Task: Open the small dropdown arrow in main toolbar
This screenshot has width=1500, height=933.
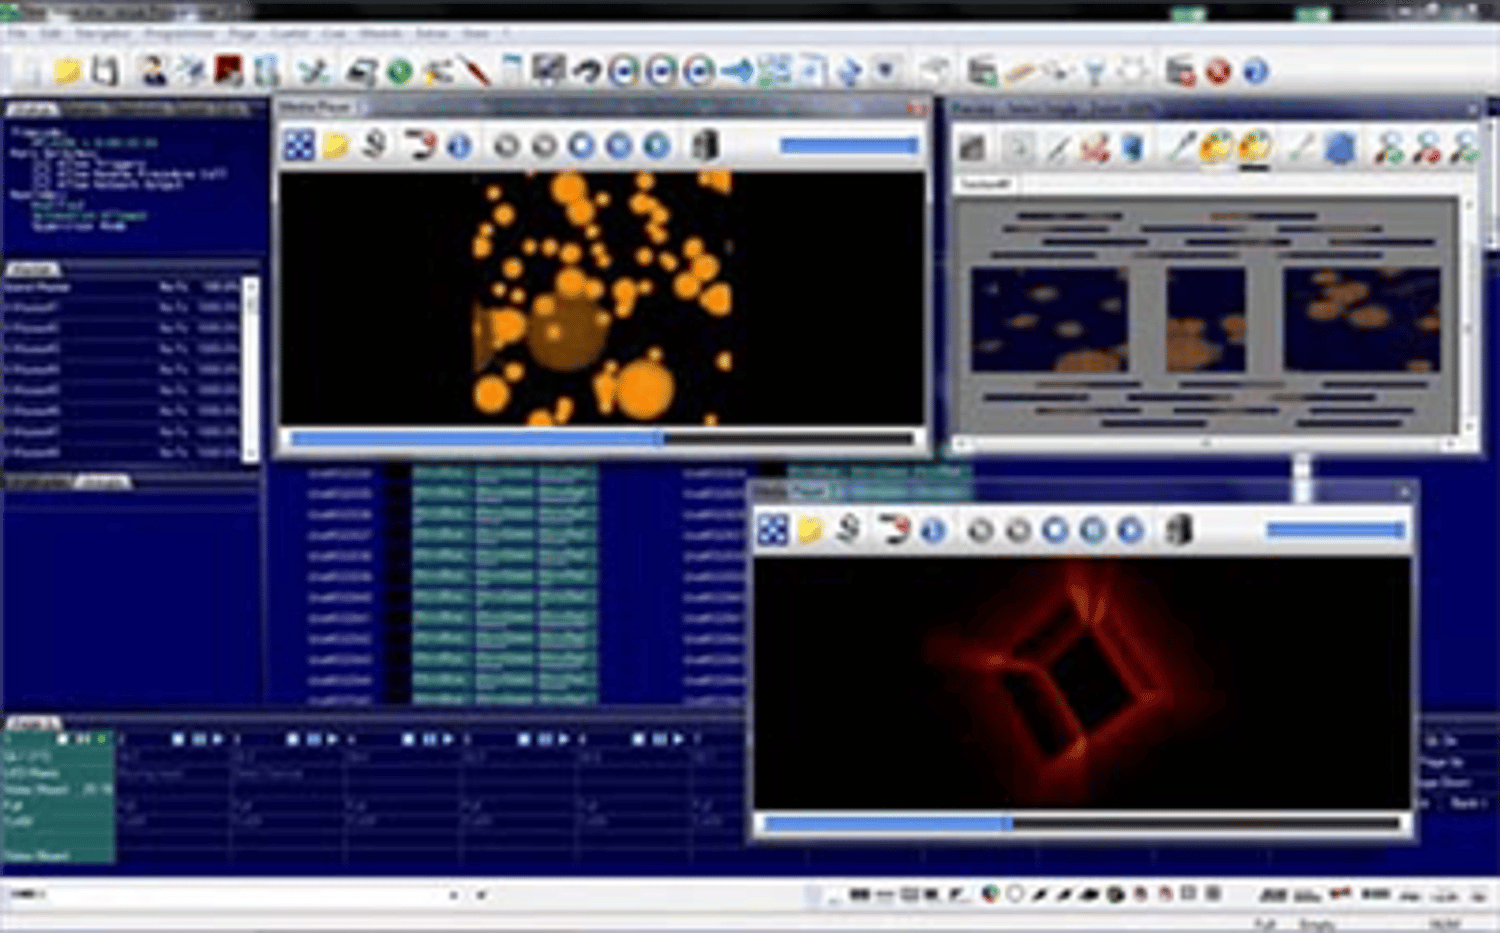Action: 885,72
